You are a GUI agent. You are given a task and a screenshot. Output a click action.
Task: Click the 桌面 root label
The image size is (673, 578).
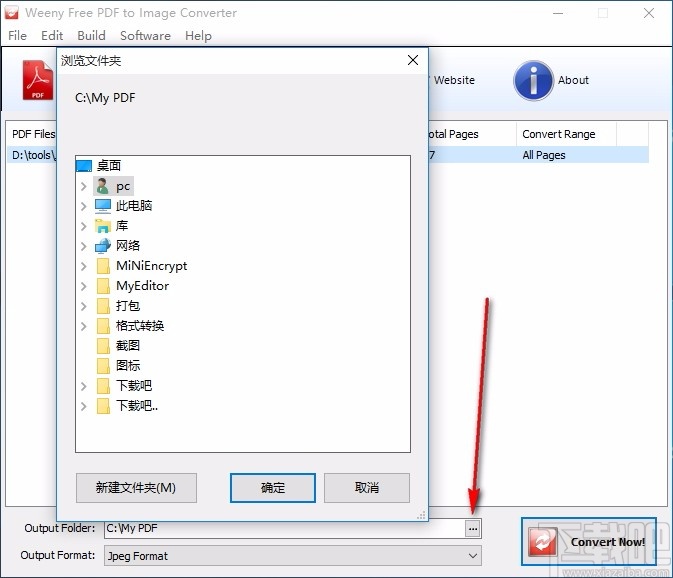coord(109,165)
